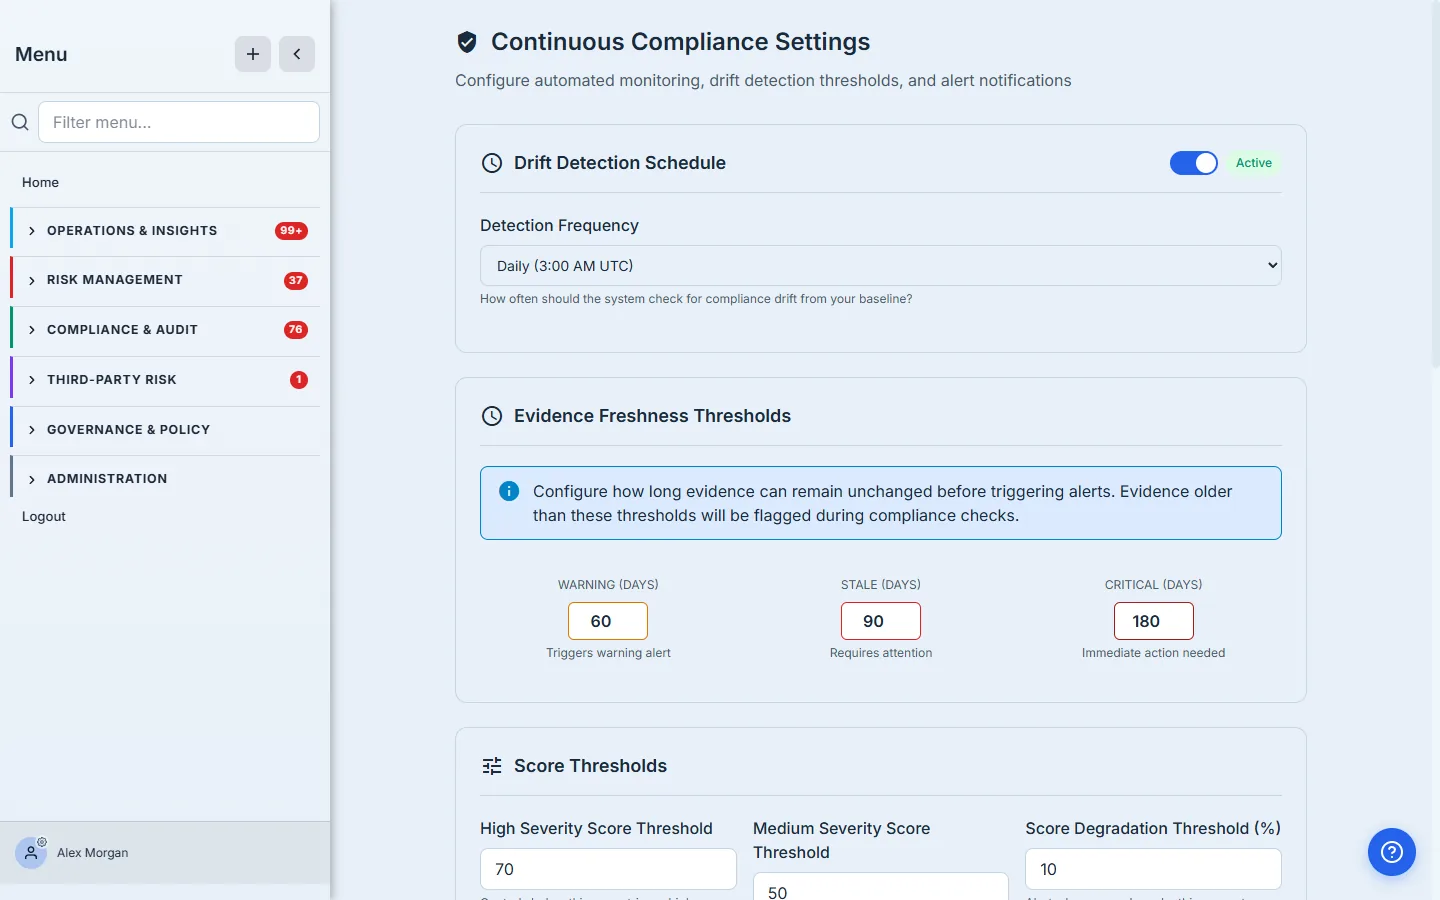
Task: Open the help question mark button
Action: click(1392, 852)
